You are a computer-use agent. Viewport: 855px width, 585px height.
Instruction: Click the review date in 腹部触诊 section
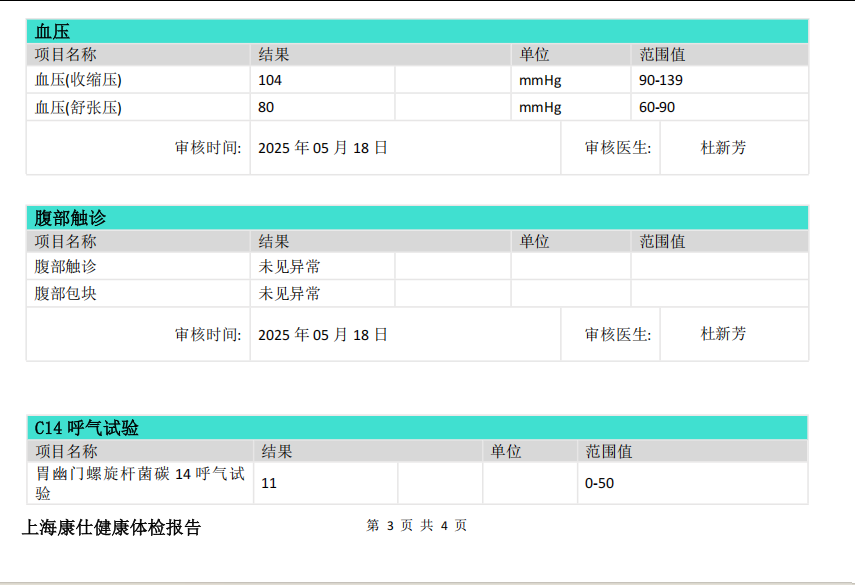(x=323, y=334)
